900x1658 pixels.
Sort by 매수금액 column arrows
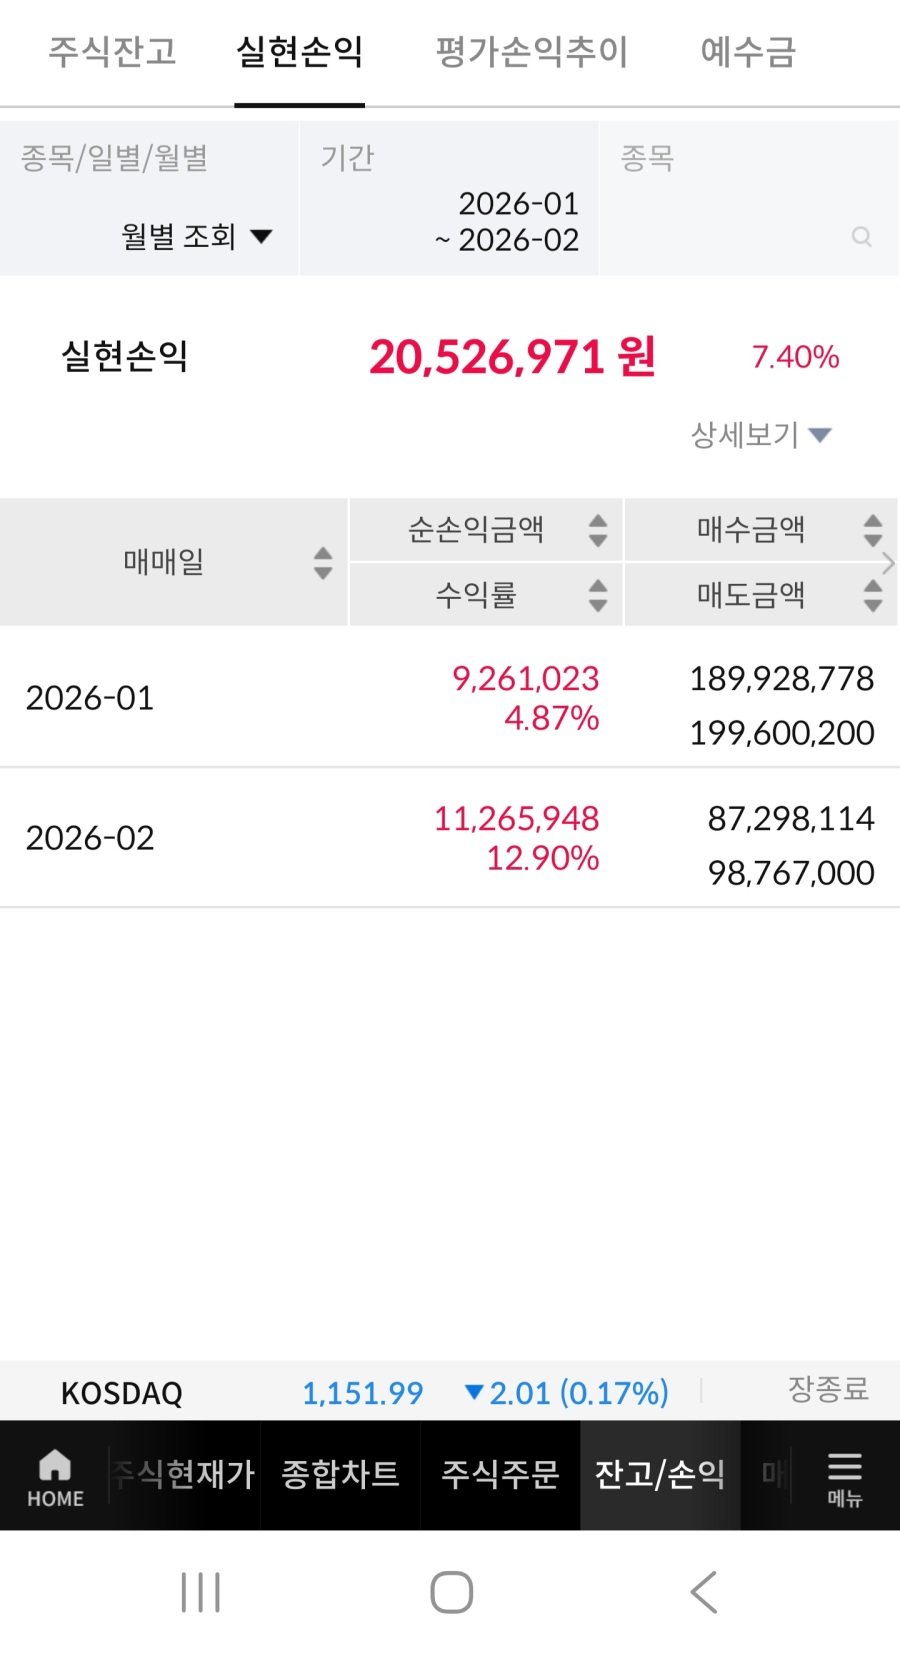click(872, 530)
